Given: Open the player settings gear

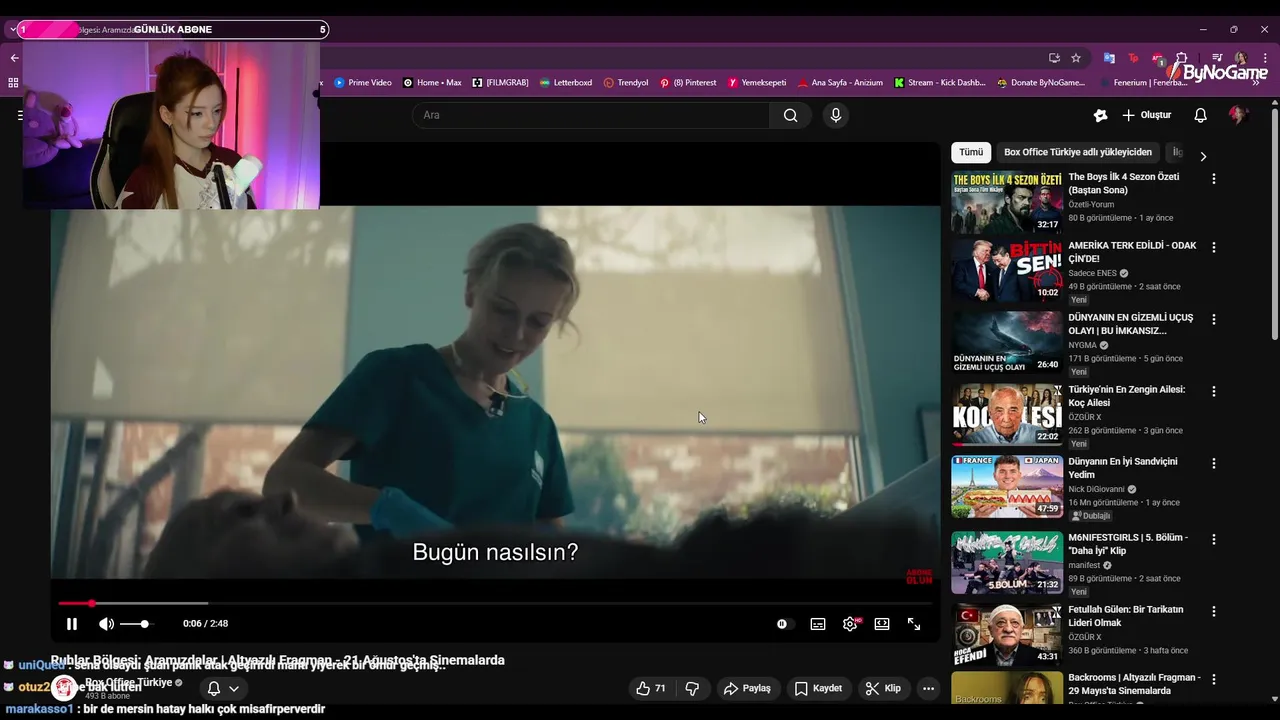Looking at the screenshot, I should (x=850, y=624).
